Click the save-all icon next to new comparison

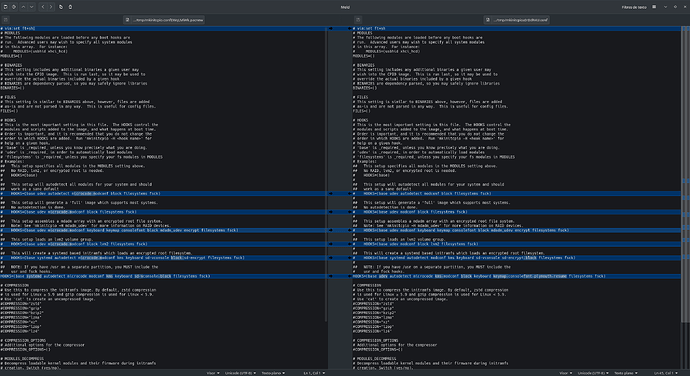(x=14, y=7)
